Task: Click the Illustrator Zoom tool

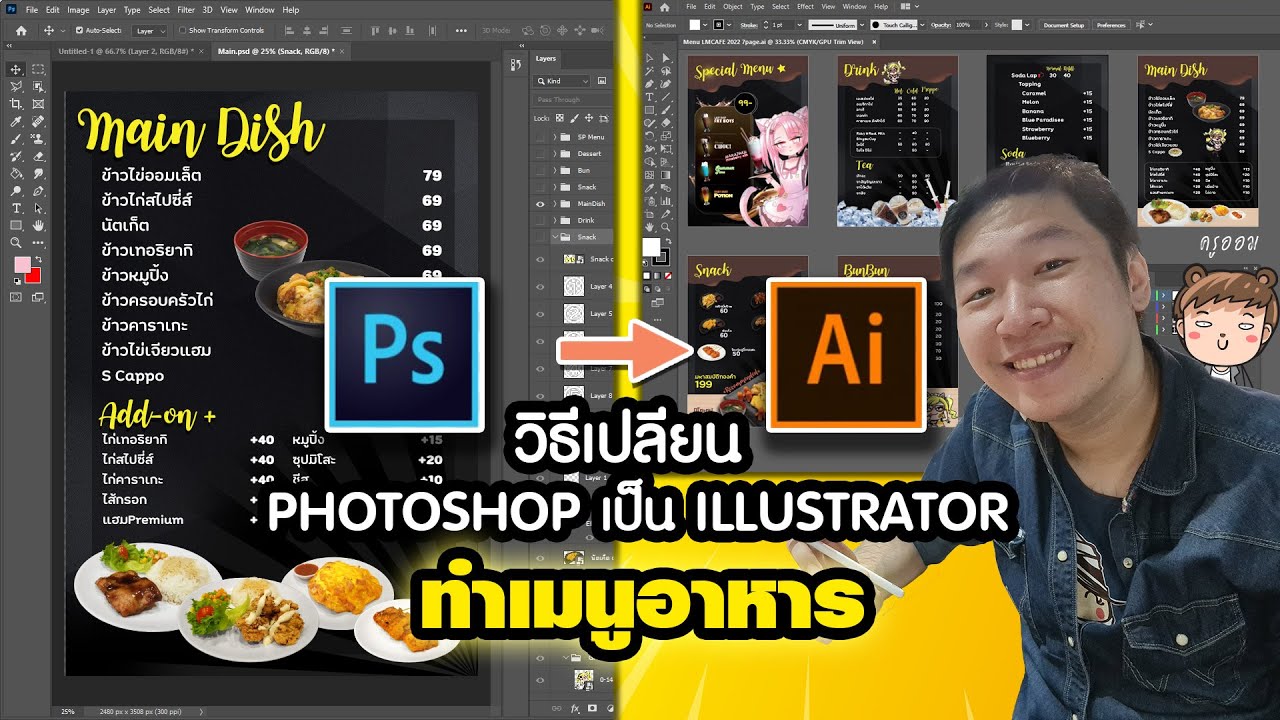Action: coord(665,226)
